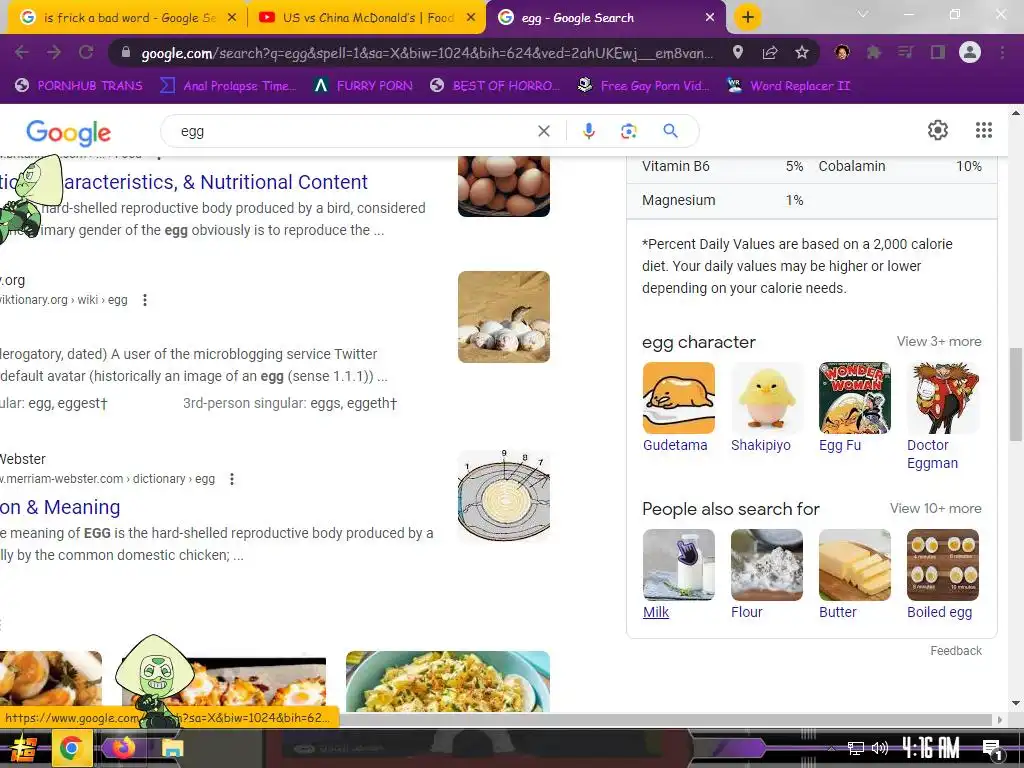The height and width of the screenshot is (768, 1024).
Task: Open a new tab with the plus button
Action: [x=748, y=17]
